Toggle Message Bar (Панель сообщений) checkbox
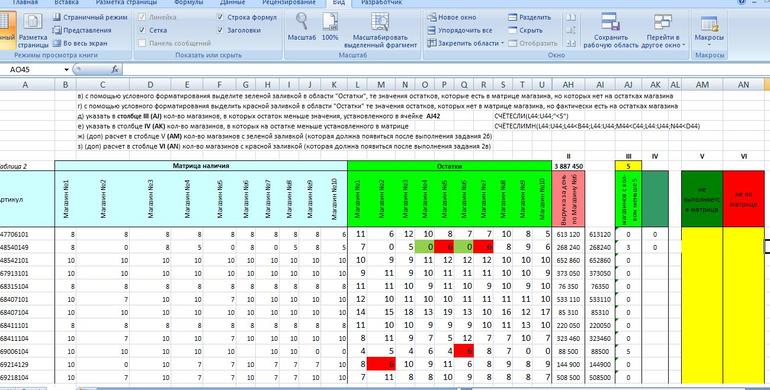This screenshot has width=770, height=390. [x=142, y=43]
